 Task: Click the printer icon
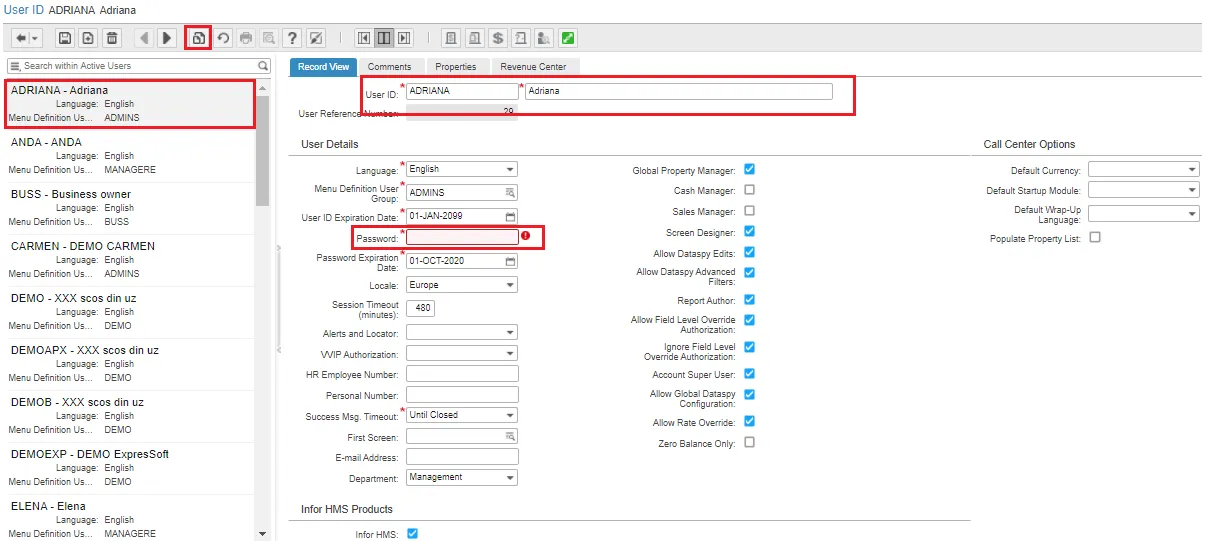click(246, 38)
